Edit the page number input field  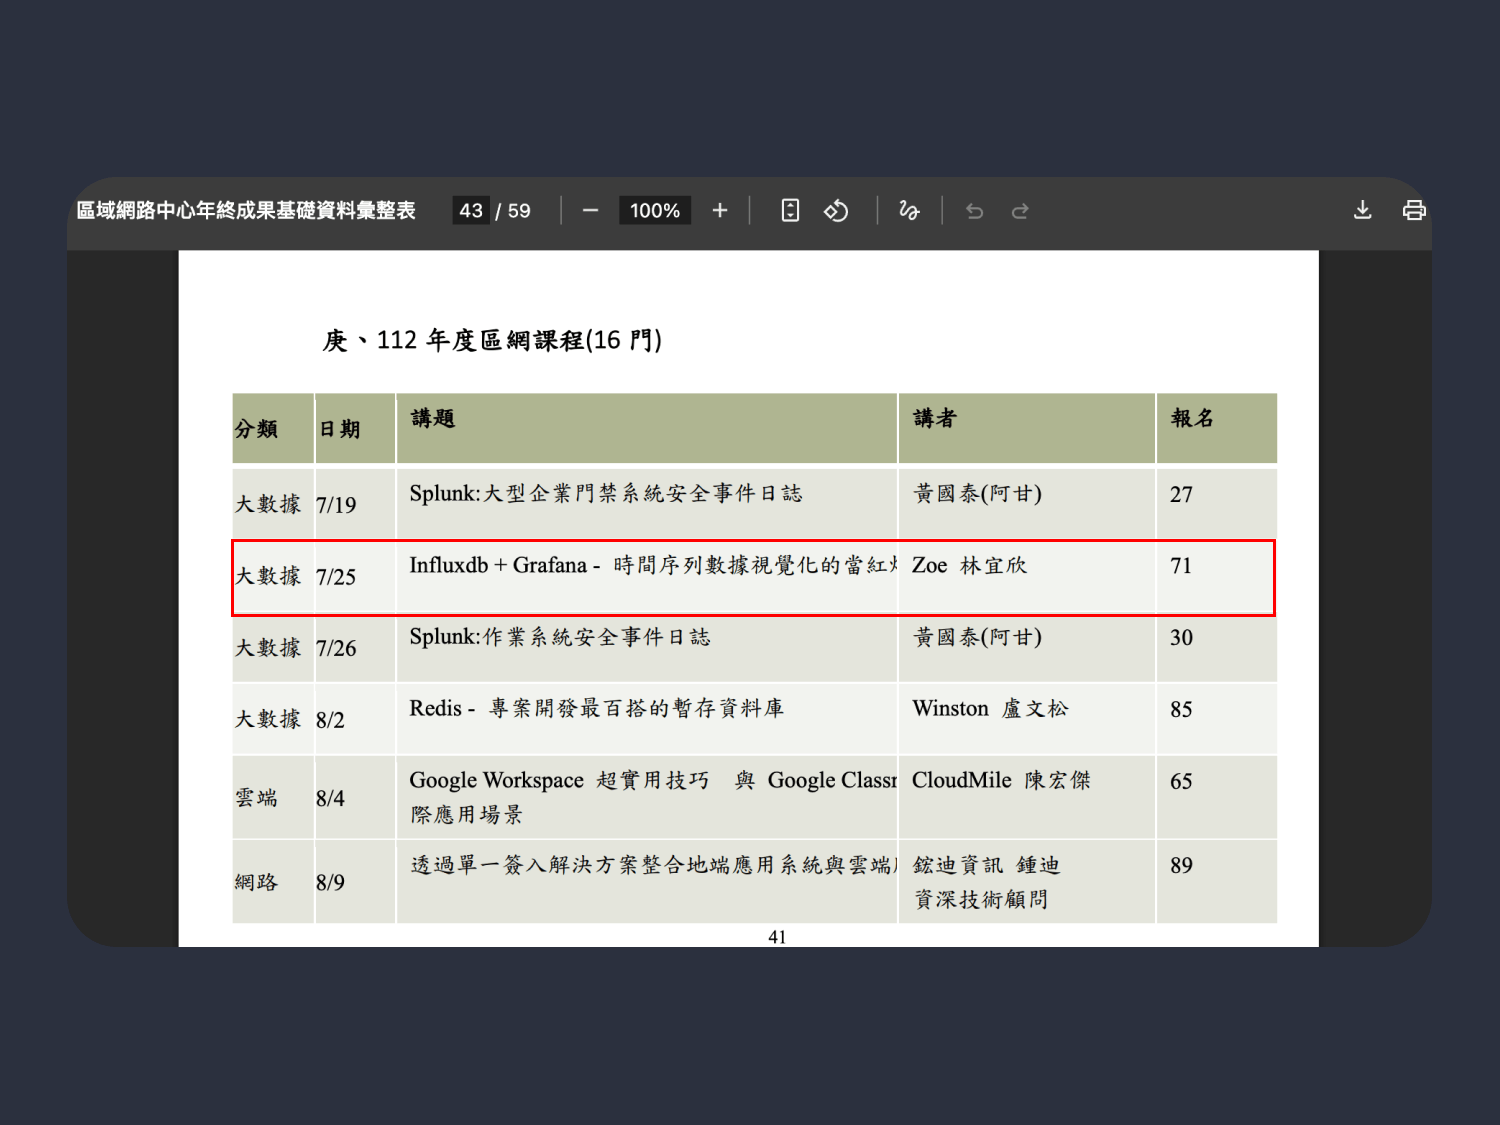[471, 210]
